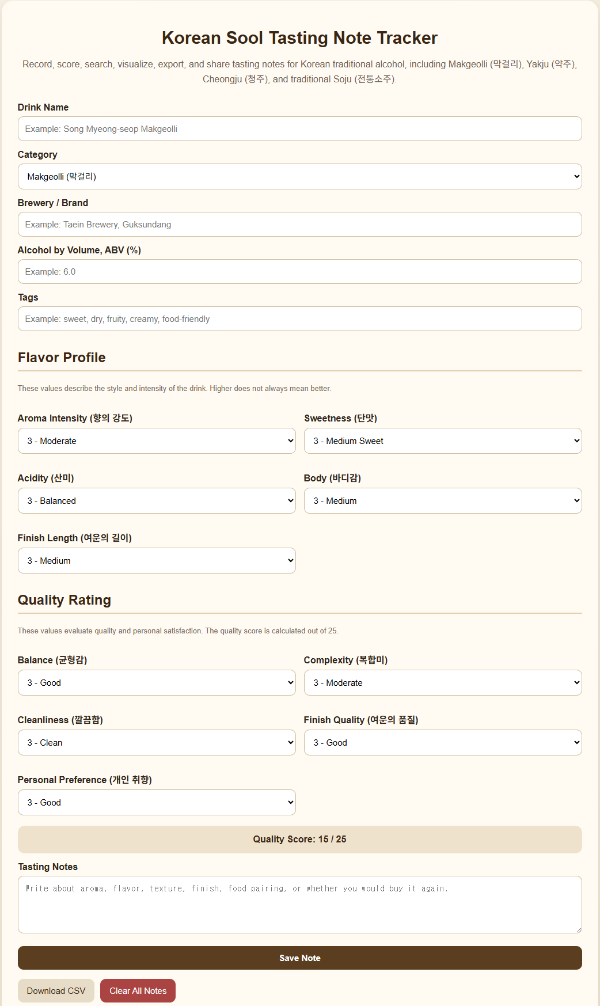Open the Complexity dropdown
The width and height of the screenshot is (600, 1006).
pyautogui.click(x=443, y=682)
